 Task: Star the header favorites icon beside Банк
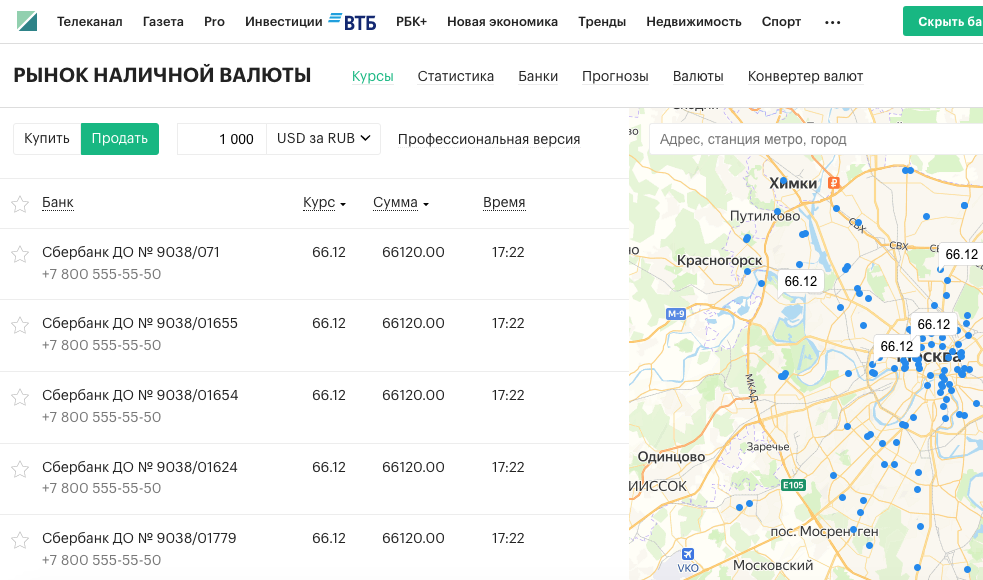click(x=20, y=204)
